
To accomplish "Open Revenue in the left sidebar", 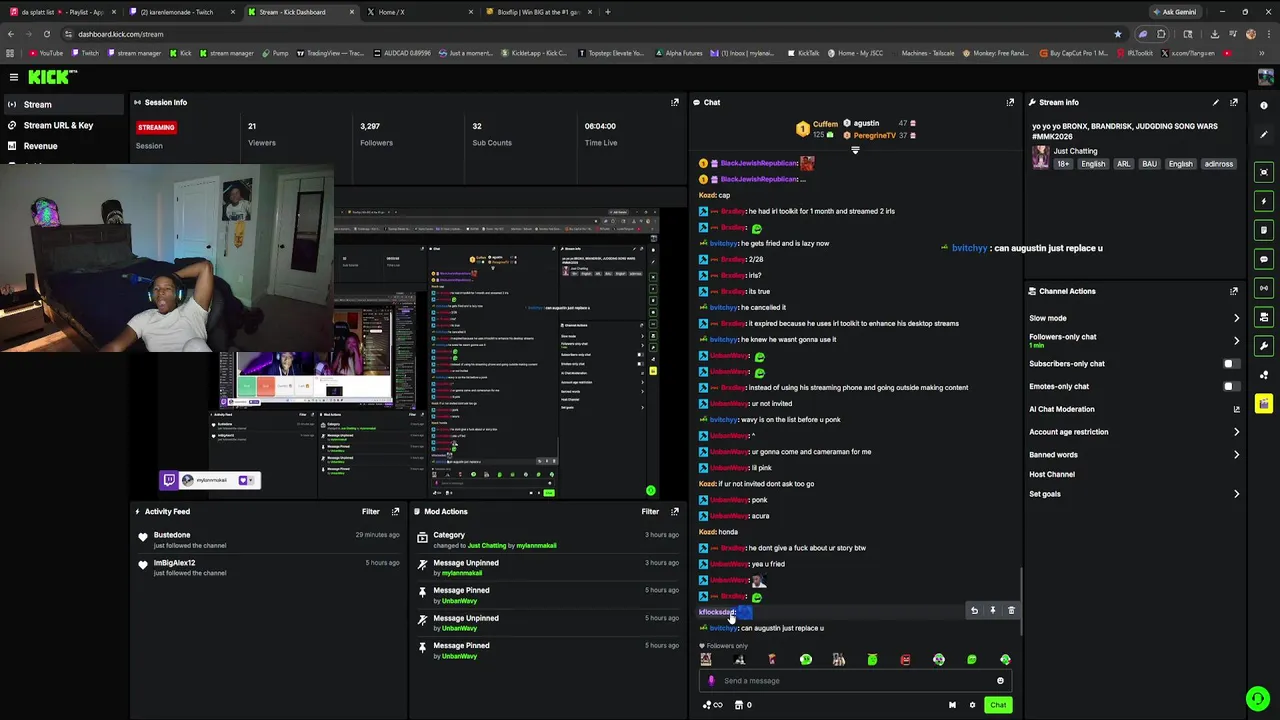I will pyautogui.click(x=62, y=146).
